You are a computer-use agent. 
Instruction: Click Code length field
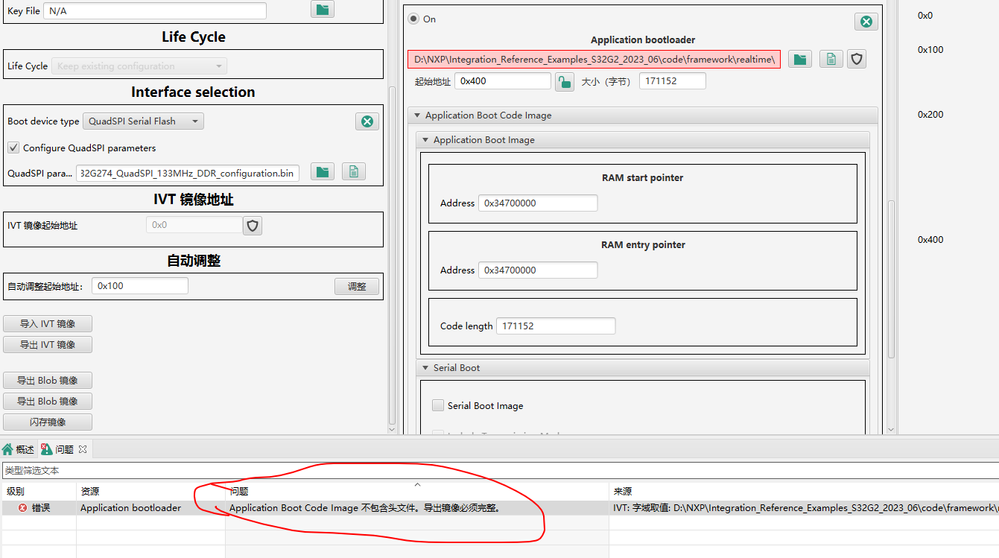tap(556, 326)
